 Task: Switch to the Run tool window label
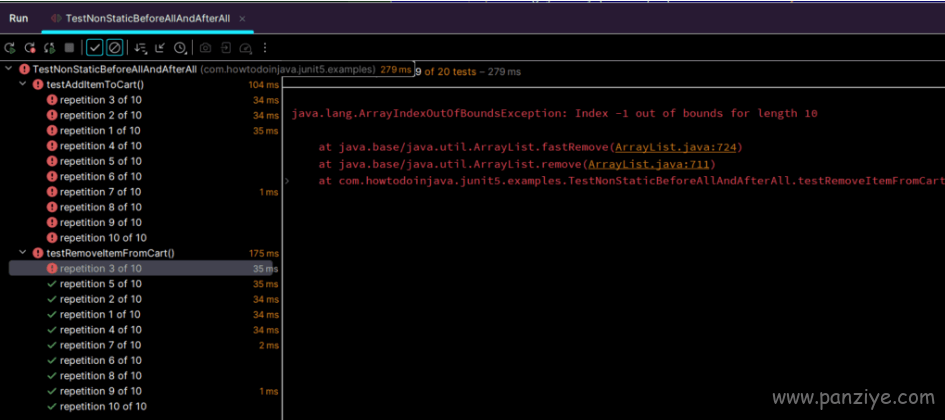point(19,18)
